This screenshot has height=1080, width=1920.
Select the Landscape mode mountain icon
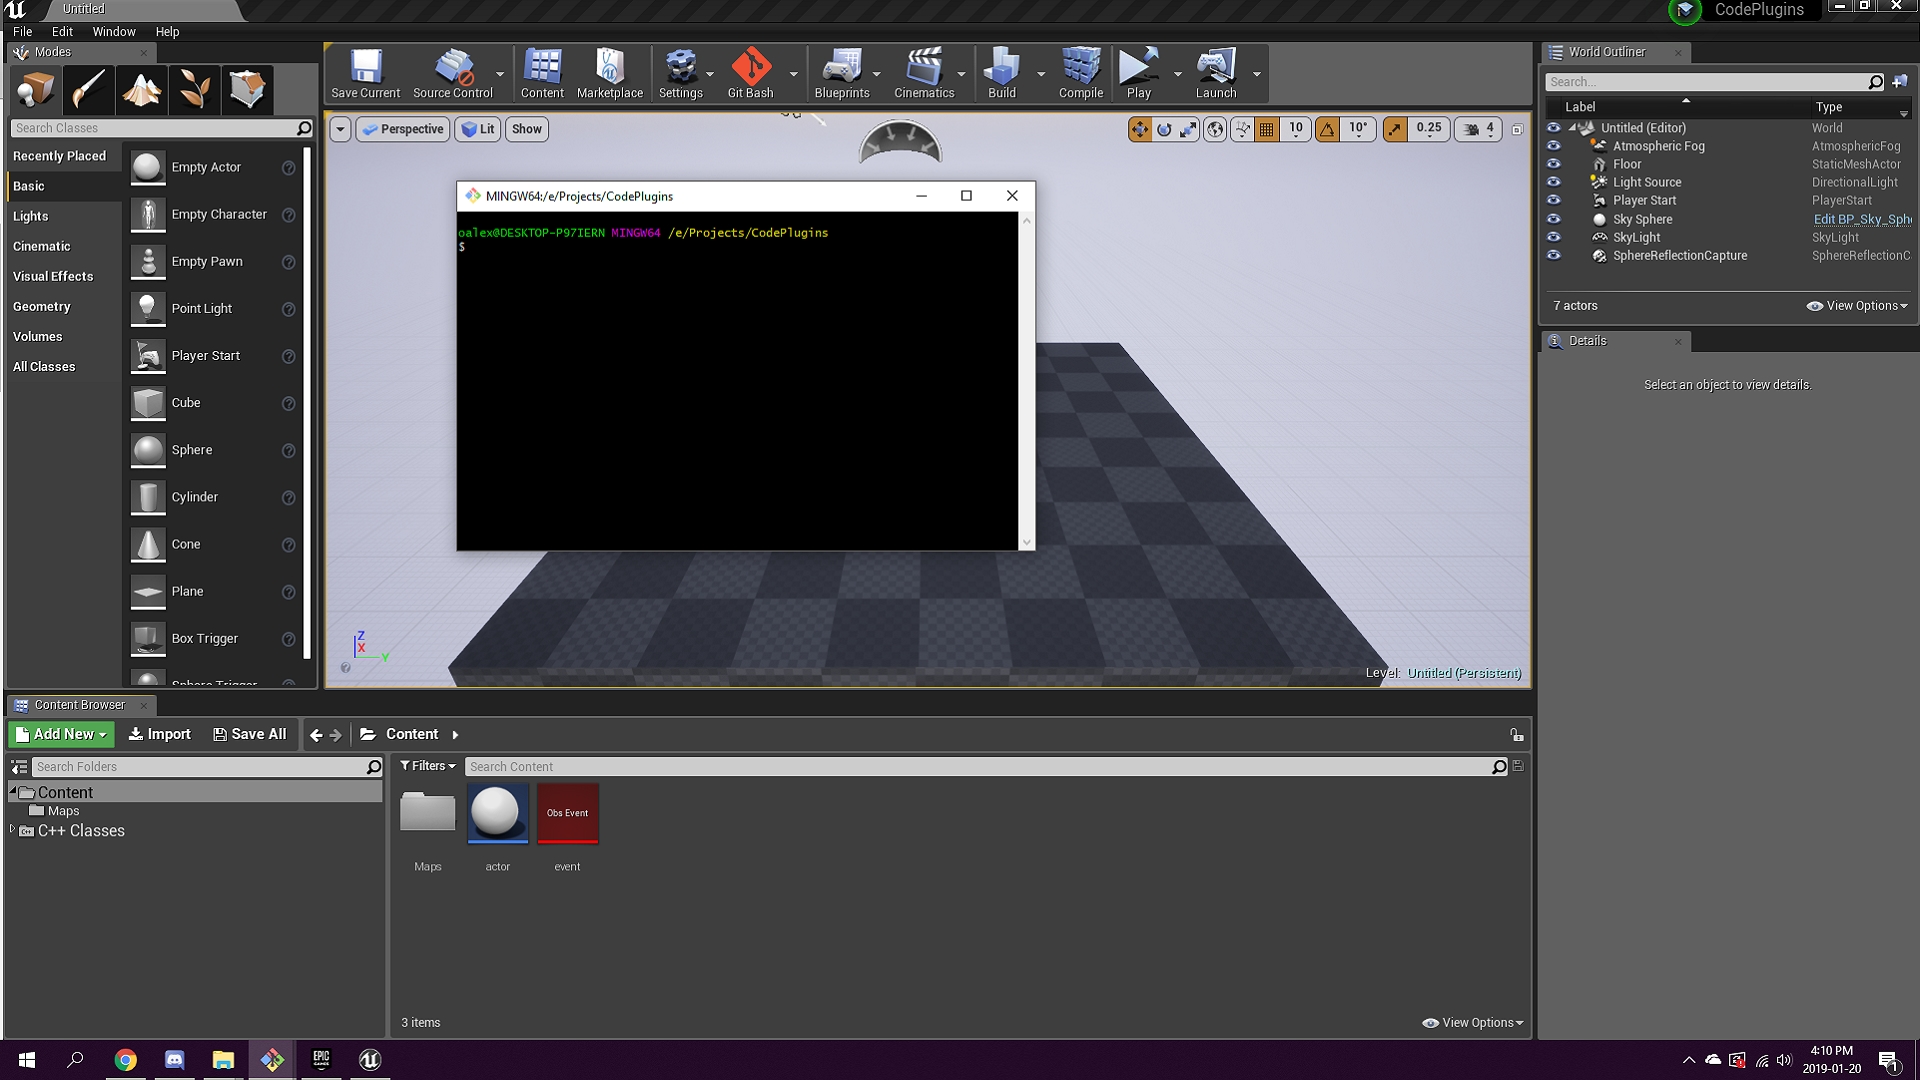[x=141, y=90]
